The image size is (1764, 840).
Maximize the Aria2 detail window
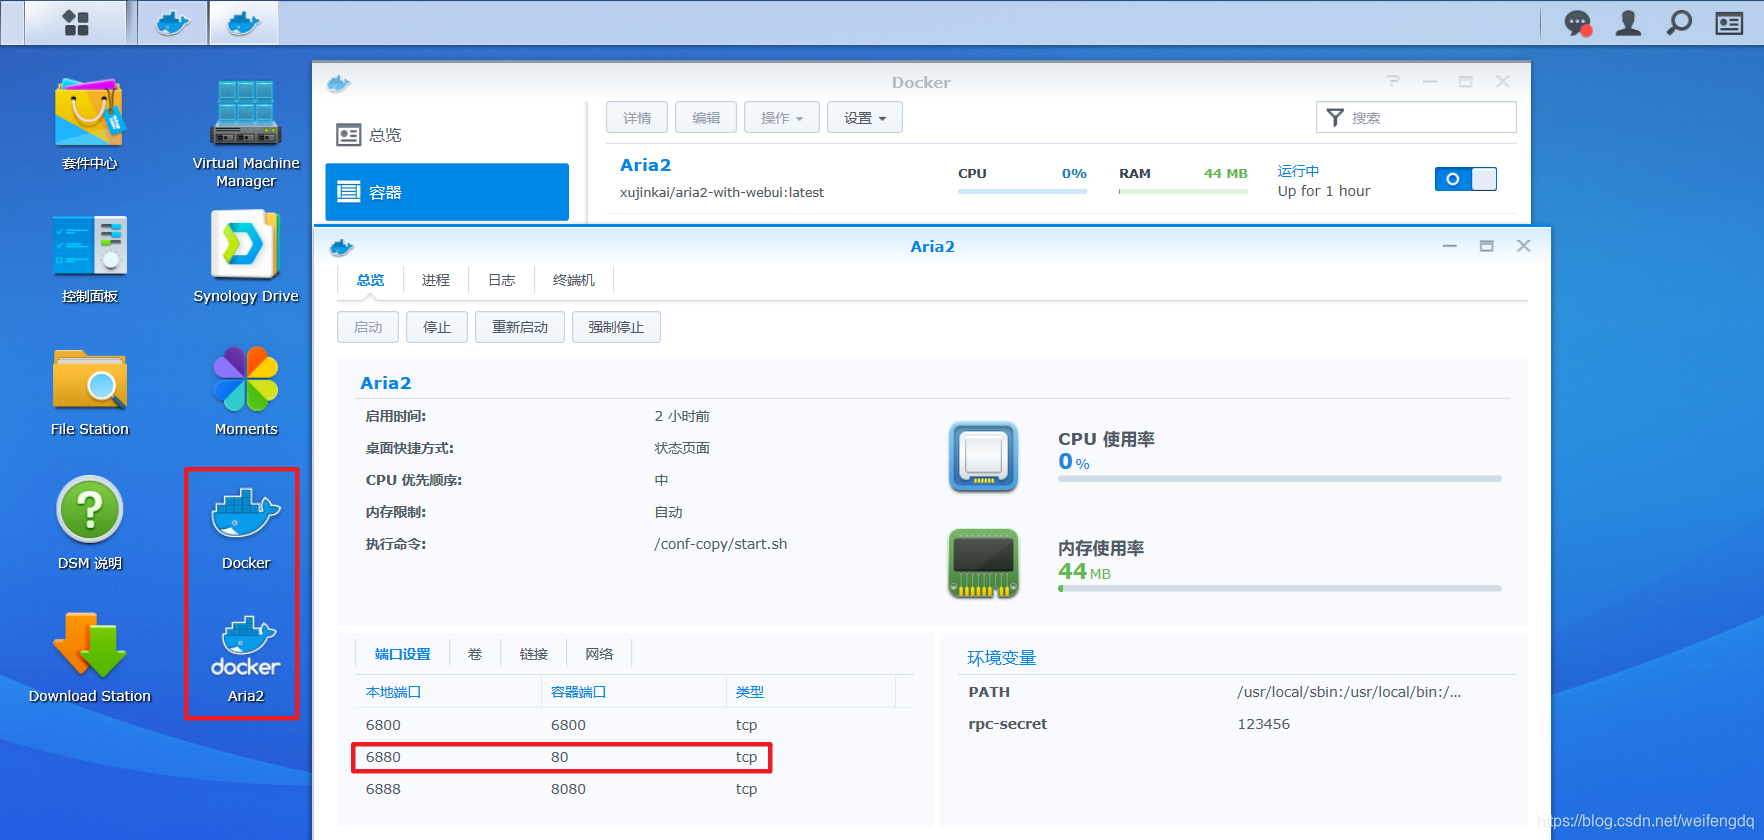[1486, 246]
